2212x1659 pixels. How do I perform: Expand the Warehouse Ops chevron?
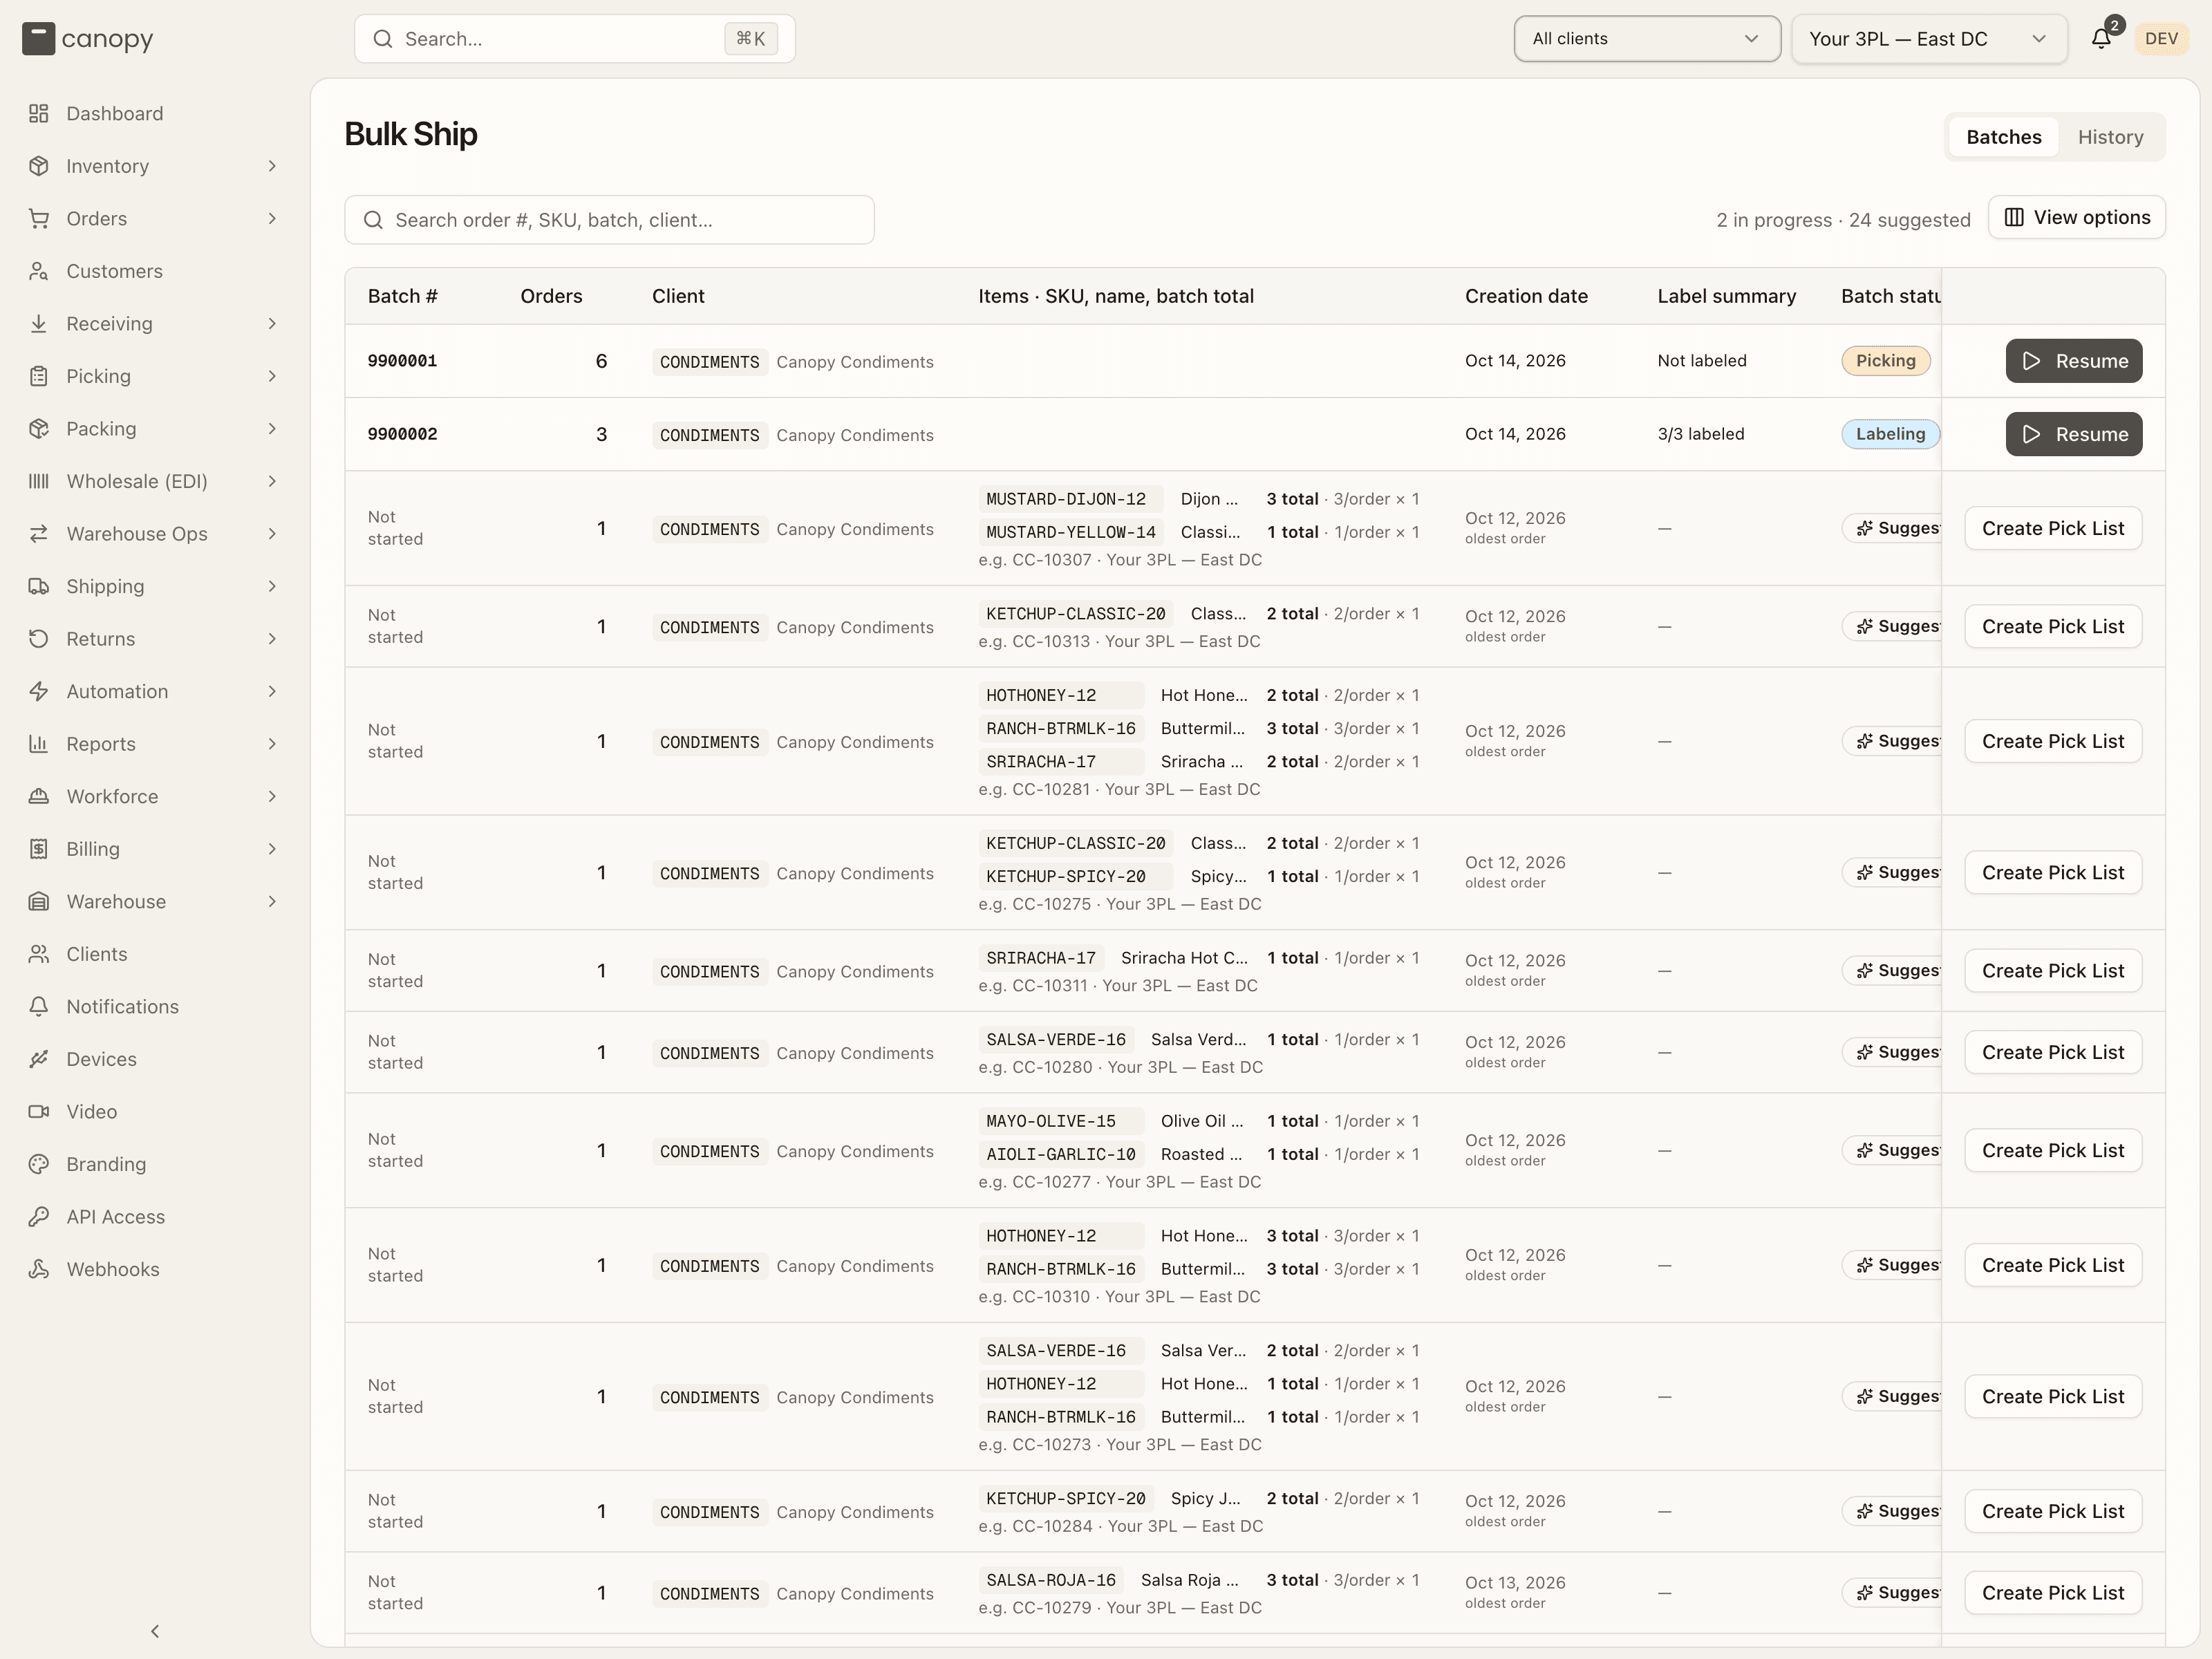[272, 534]
